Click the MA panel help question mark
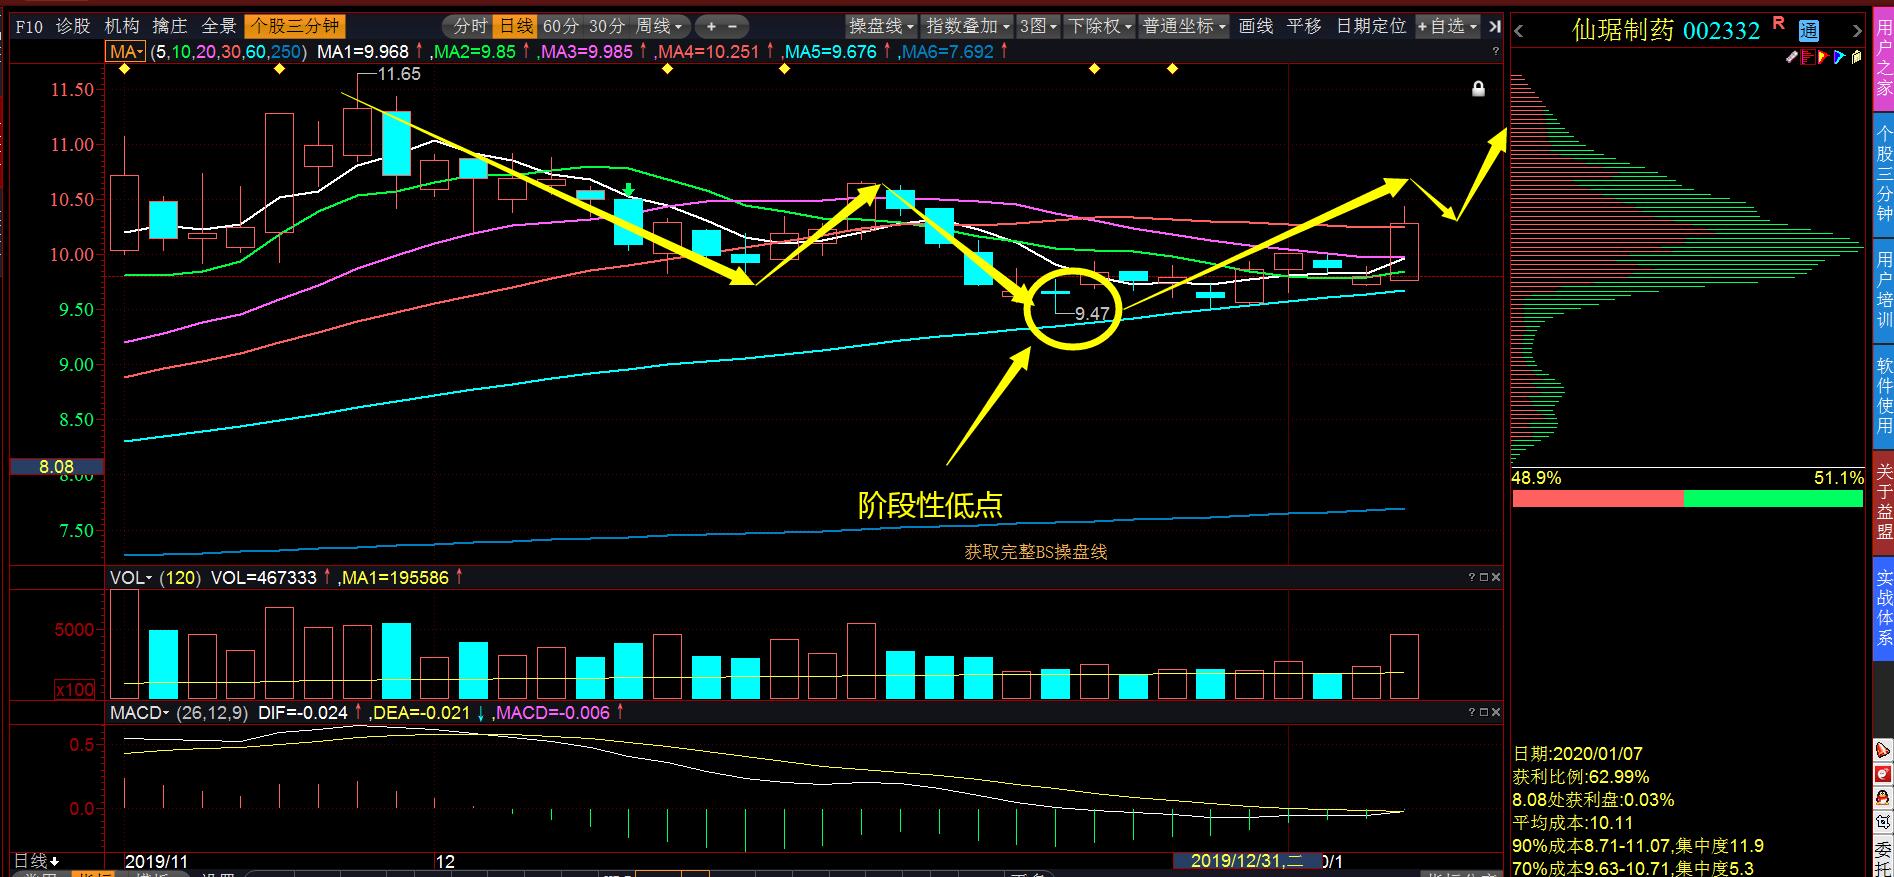 point(1494,51)
